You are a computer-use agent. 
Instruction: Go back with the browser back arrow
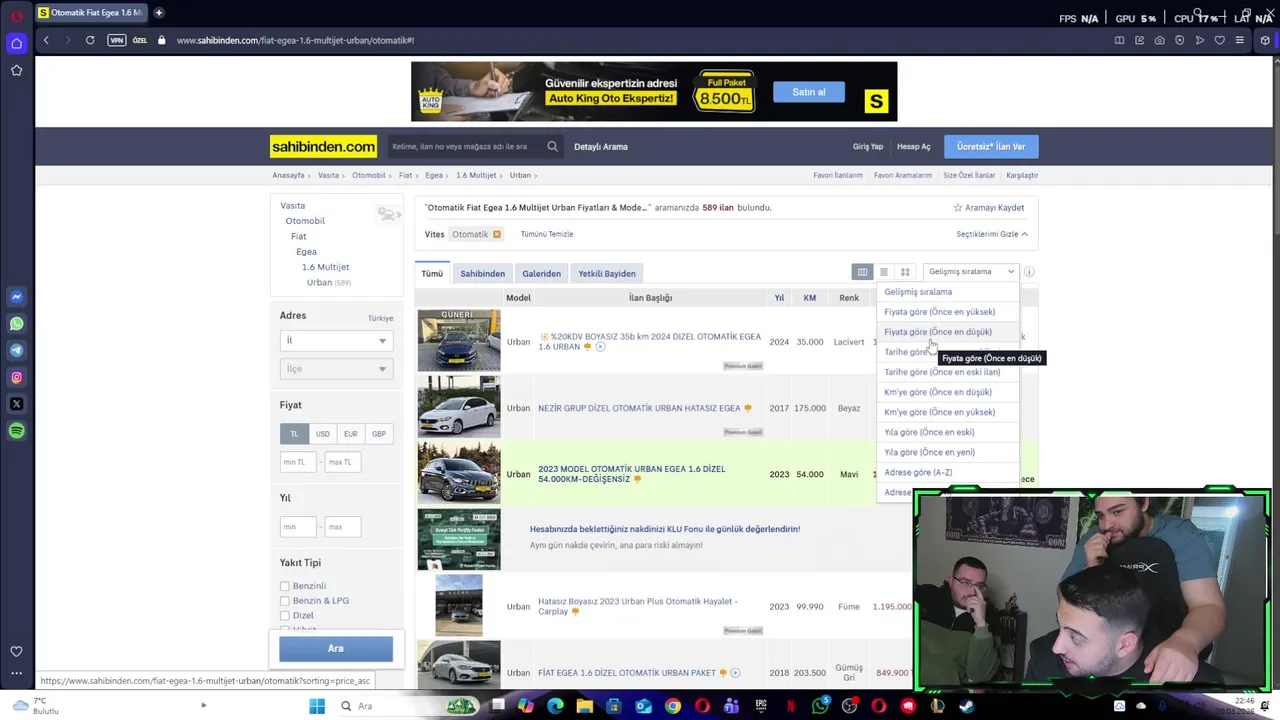coord(46,40)
